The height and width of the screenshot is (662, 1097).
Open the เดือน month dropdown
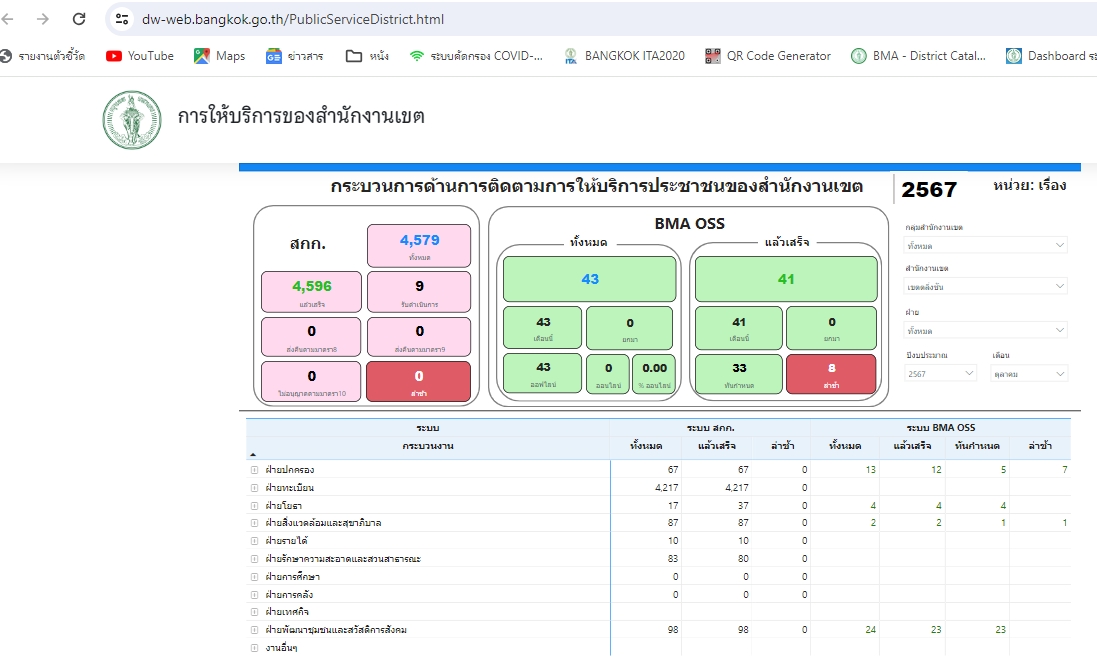point(1028,373)
